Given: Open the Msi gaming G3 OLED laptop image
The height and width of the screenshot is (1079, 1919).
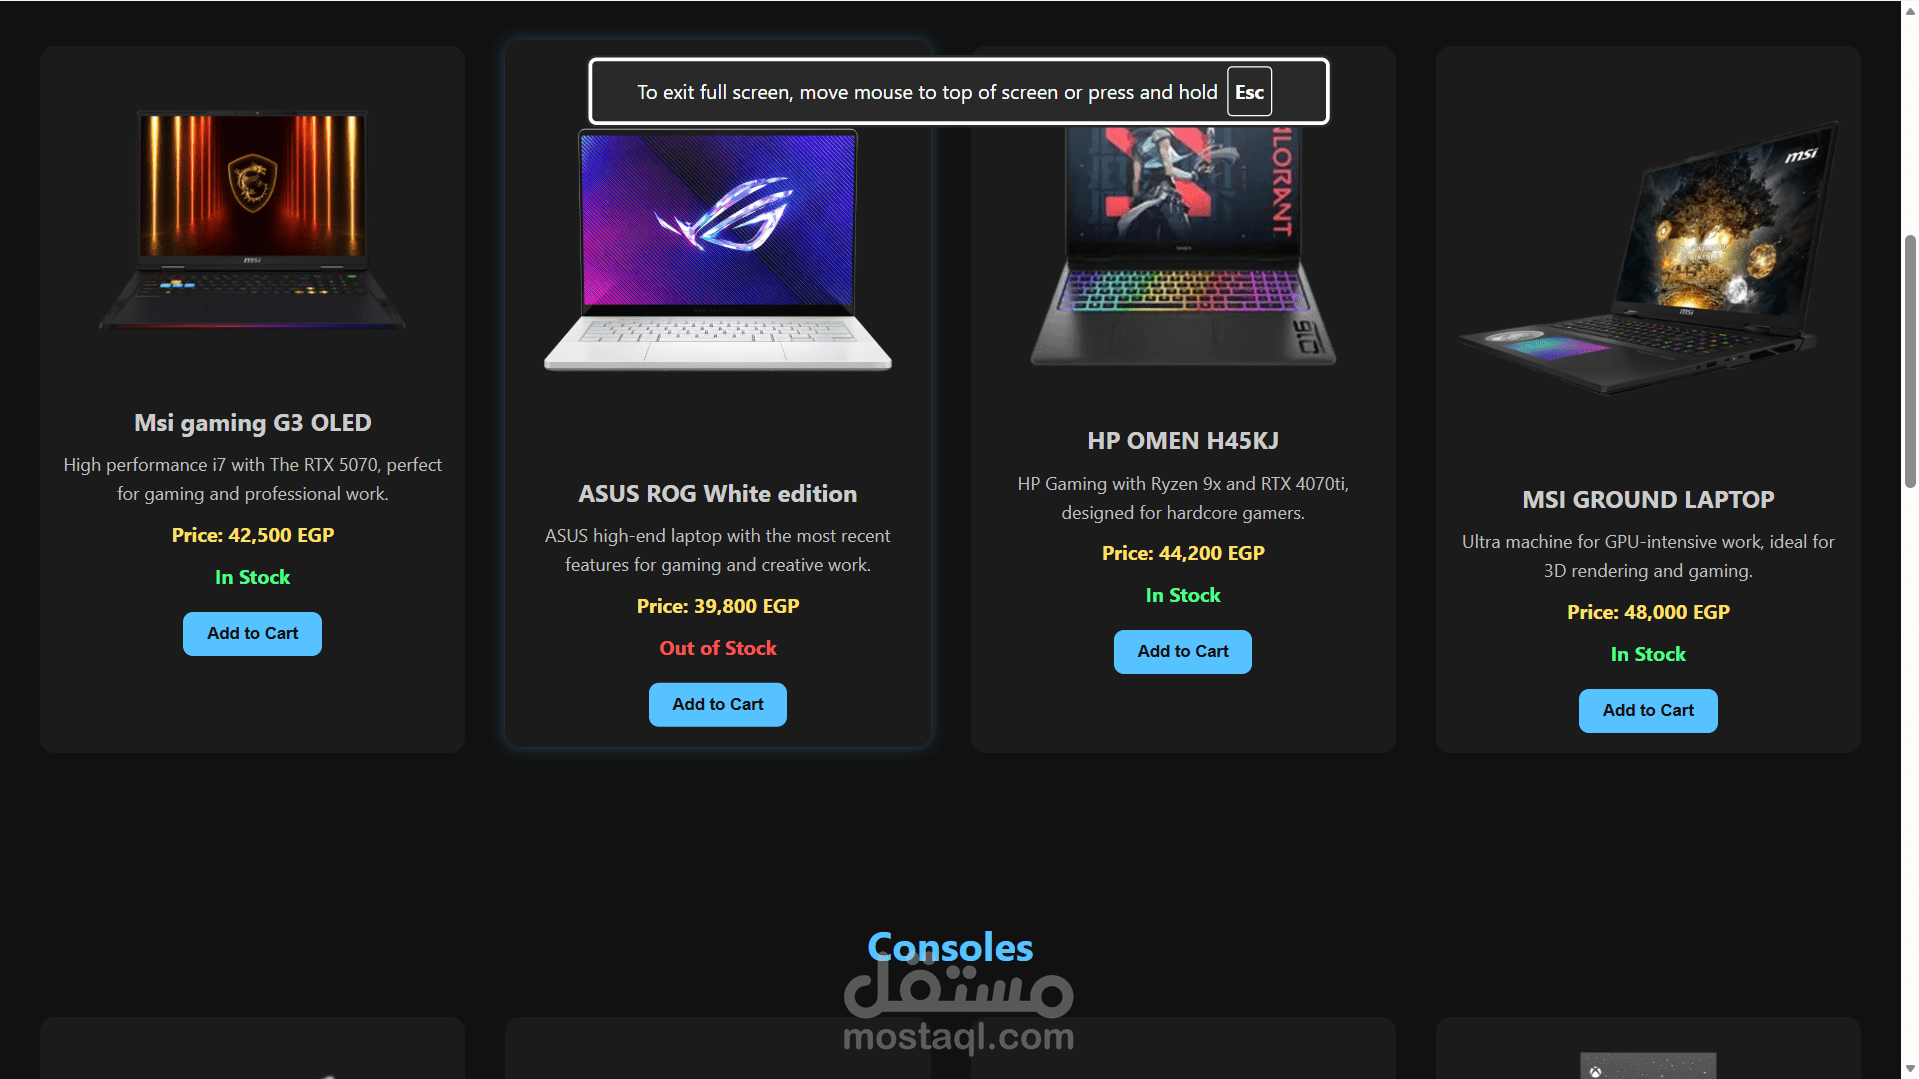Looking at the screenshot, I should pos(252,220).
